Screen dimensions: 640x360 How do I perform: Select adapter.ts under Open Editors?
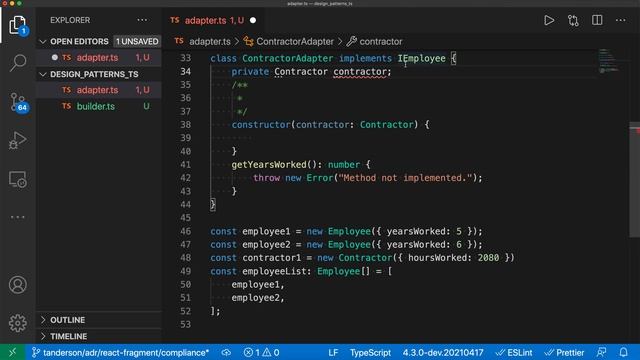(x=99, y=58)
